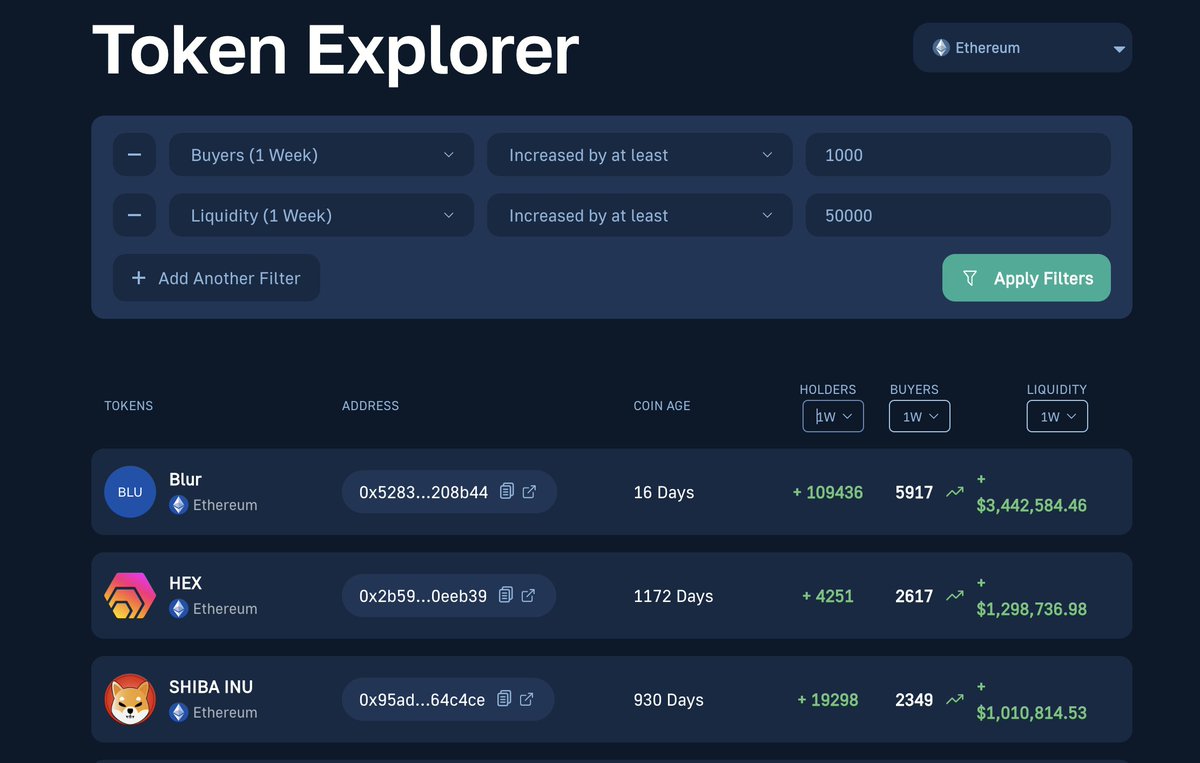Open HEX address external link icon

pos(528,595)
